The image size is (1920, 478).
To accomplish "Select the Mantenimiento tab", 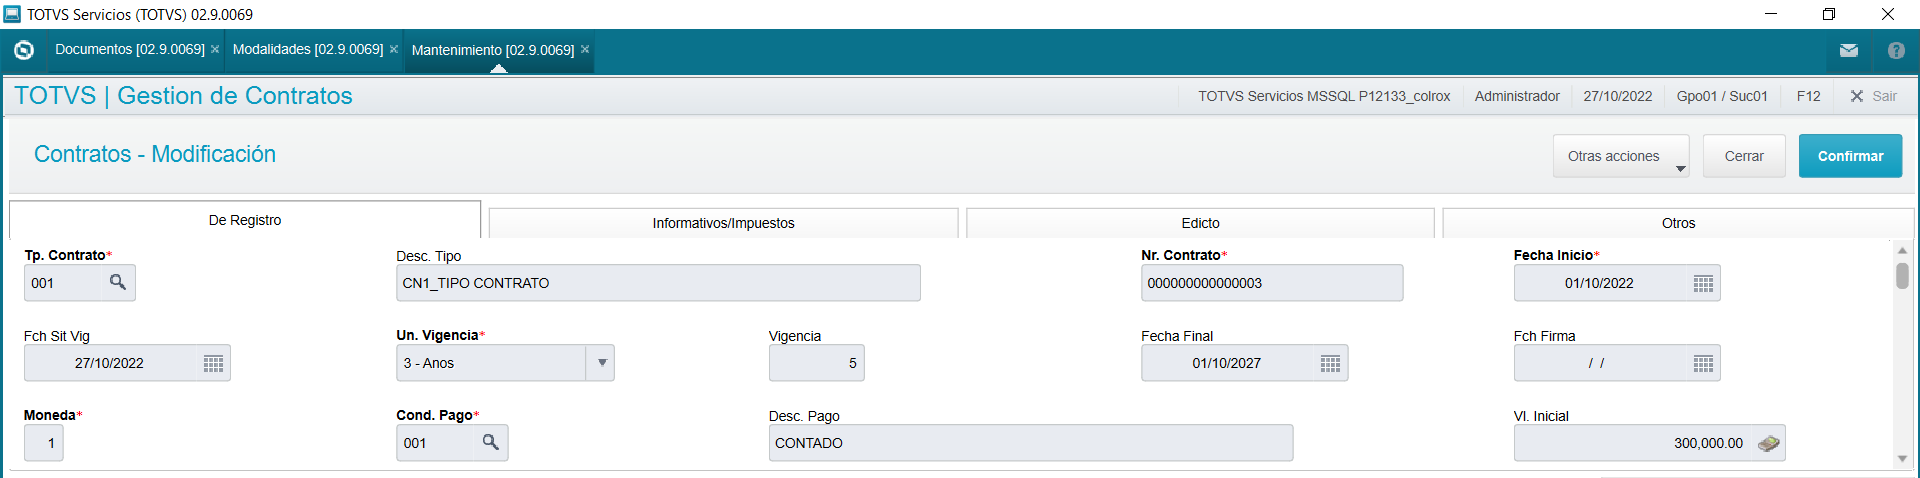I will pos(493,50).
